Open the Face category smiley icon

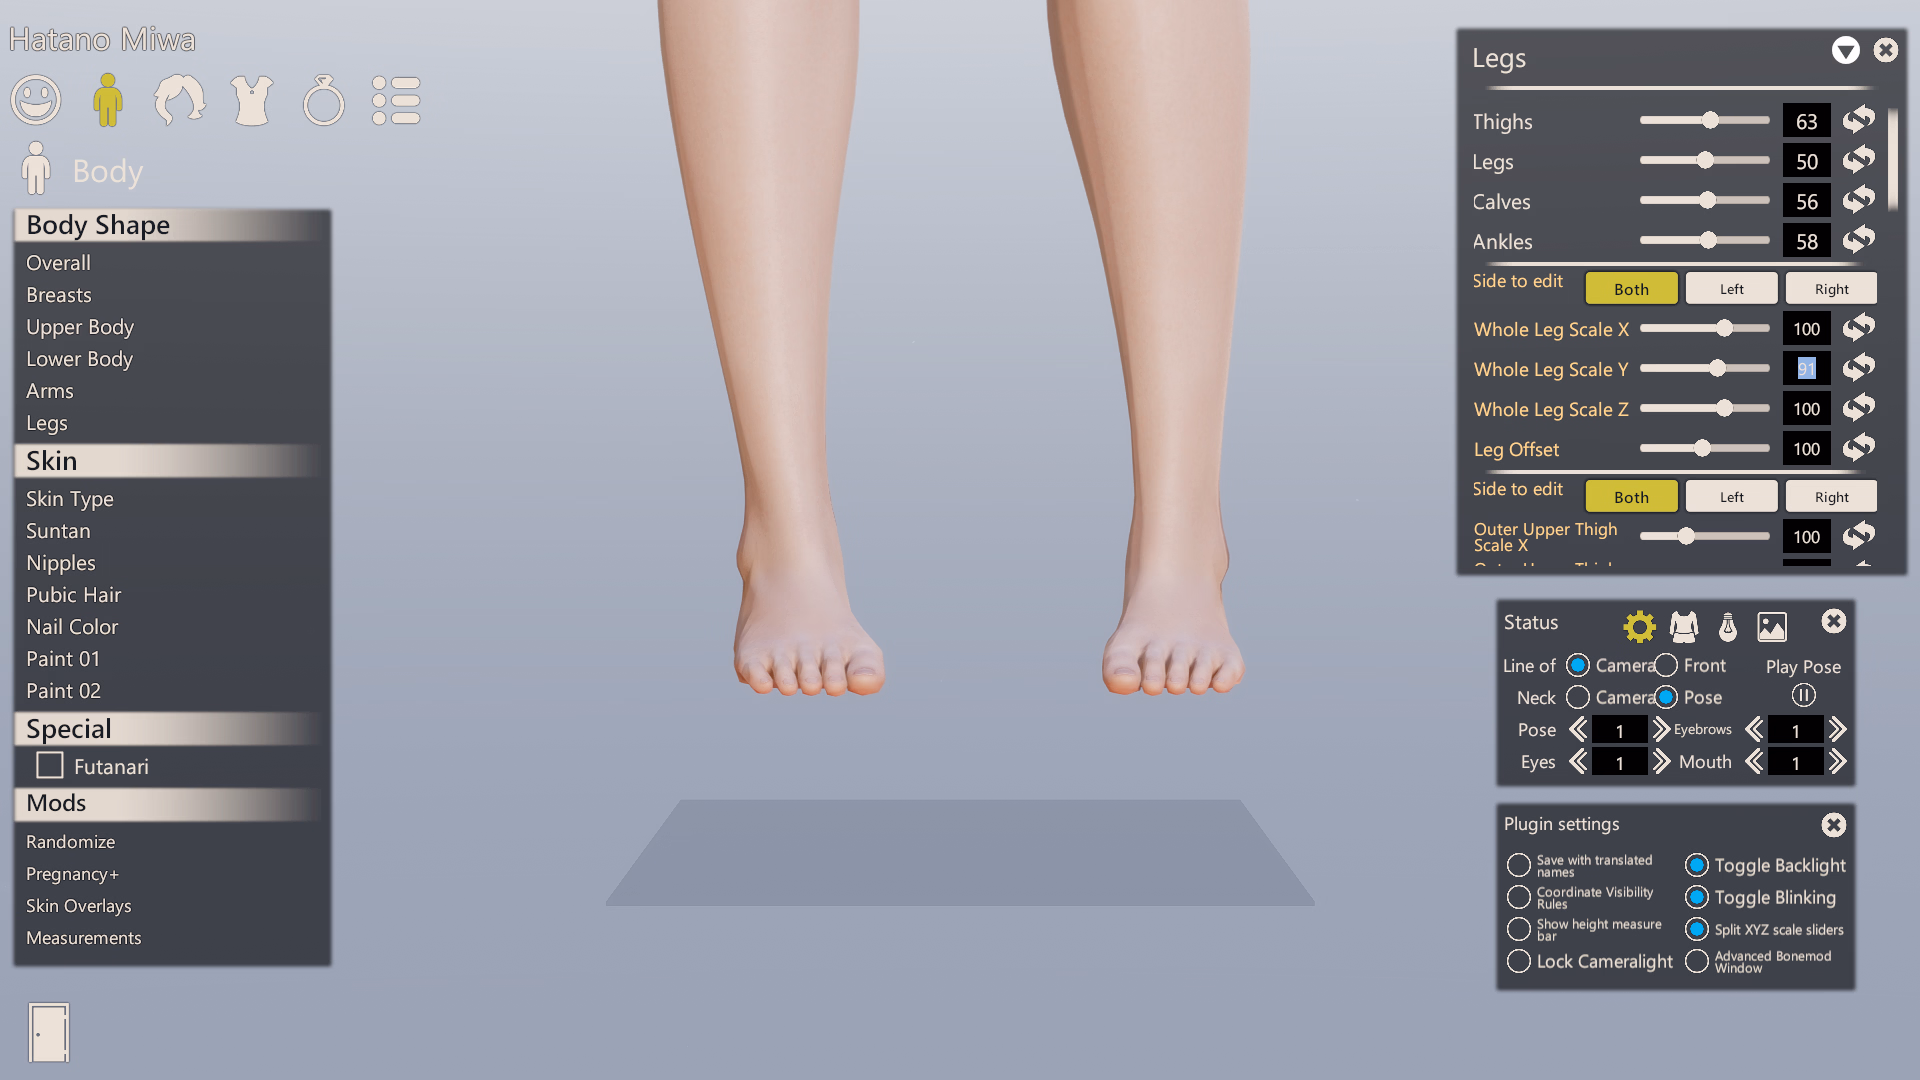point(36,100)
